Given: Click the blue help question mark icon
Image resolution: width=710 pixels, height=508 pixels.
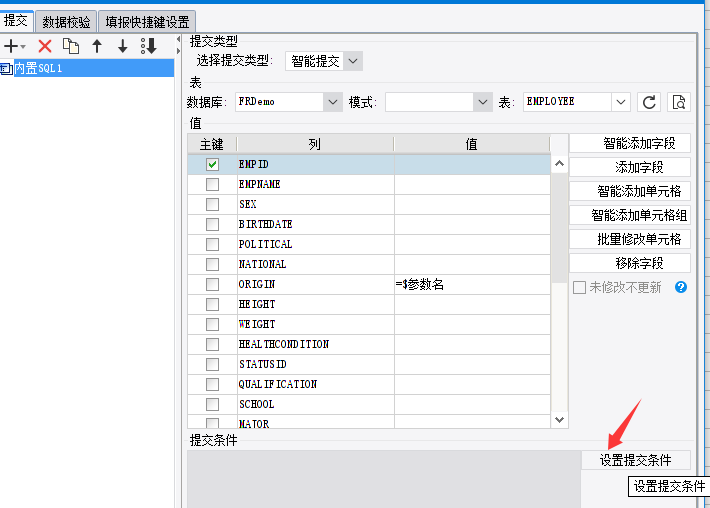Looking at the screenshot, I should [681, 287].
